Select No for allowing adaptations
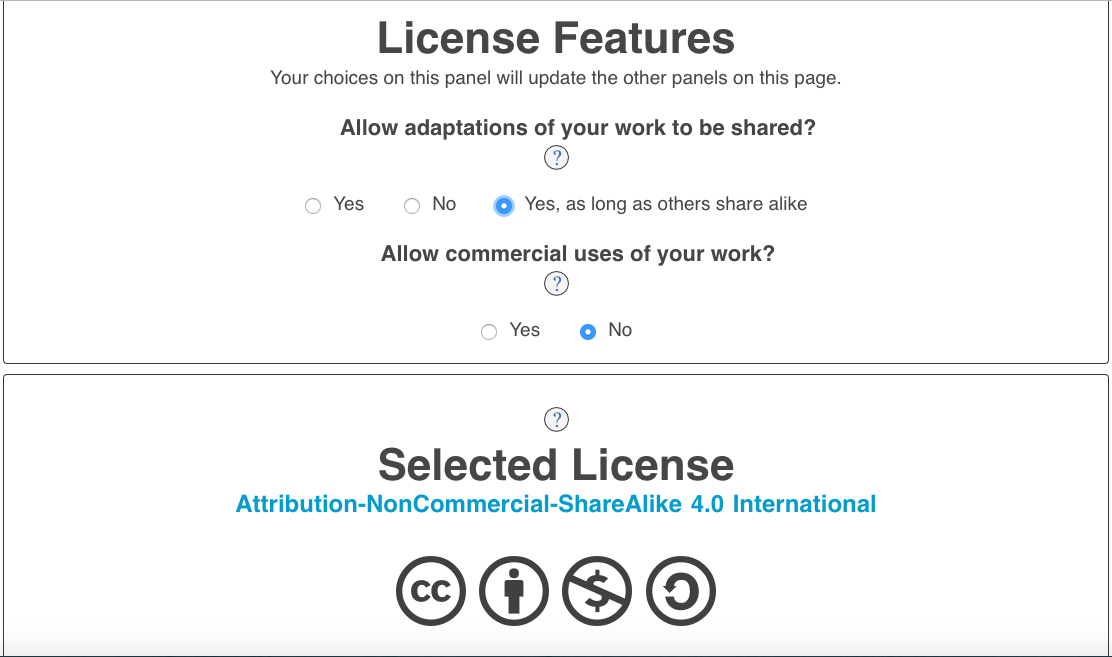 (412, 206)
